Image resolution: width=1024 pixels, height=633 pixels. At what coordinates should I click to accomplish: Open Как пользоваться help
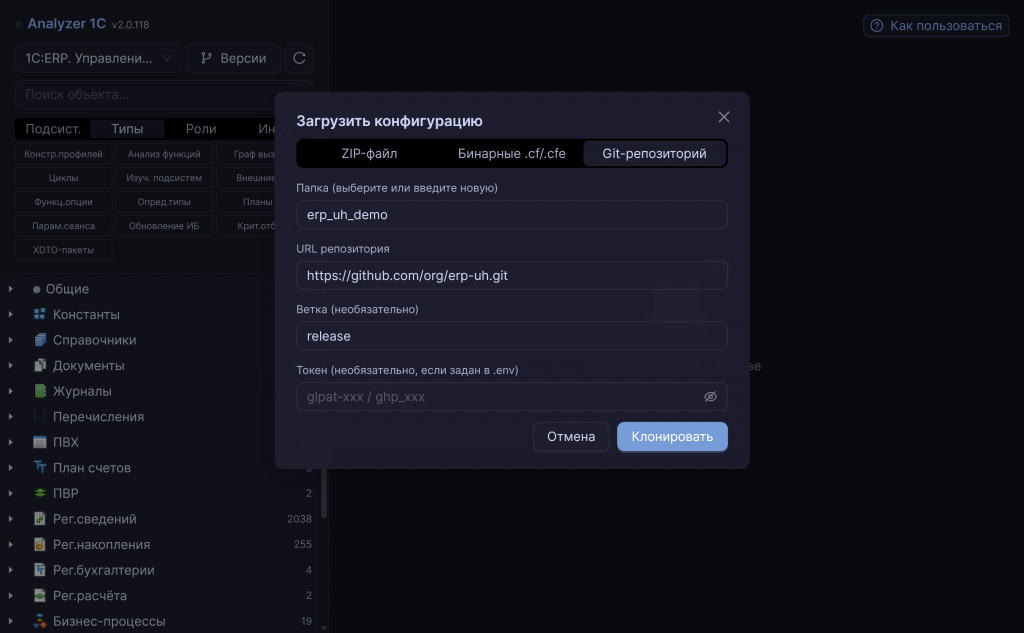coord(936,25)
